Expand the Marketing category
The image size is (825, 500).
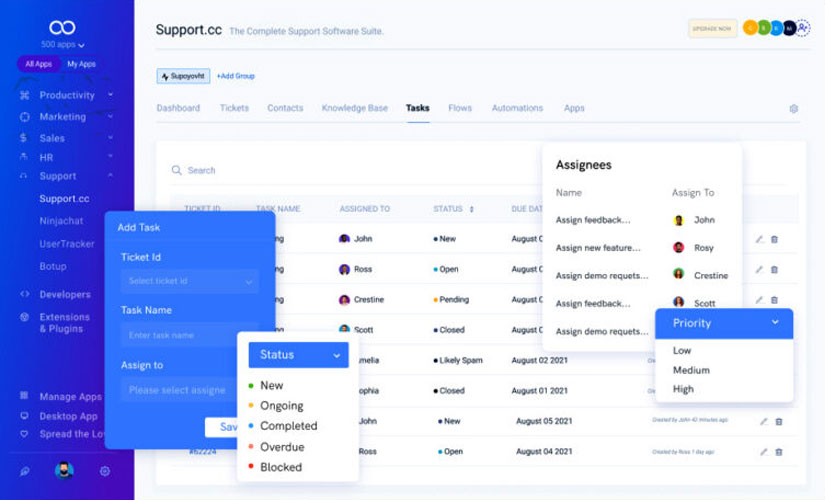click(110, 116)
